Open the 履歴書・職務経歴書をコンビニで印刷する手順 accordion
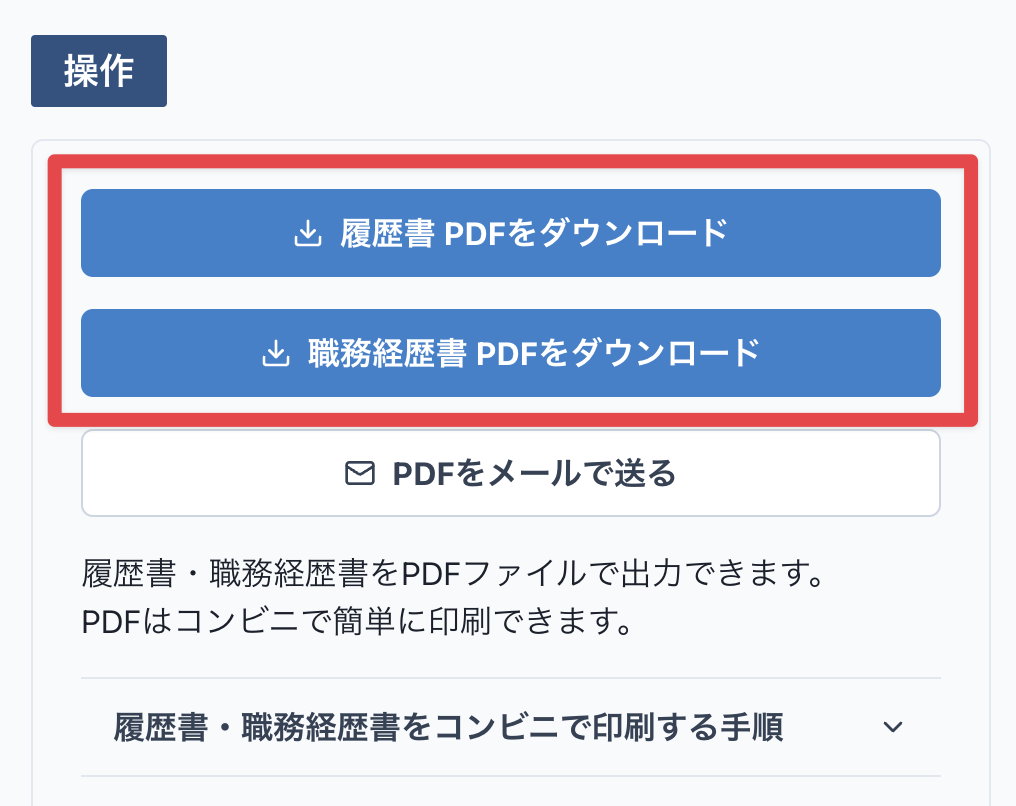 click(x=511, y=727)
